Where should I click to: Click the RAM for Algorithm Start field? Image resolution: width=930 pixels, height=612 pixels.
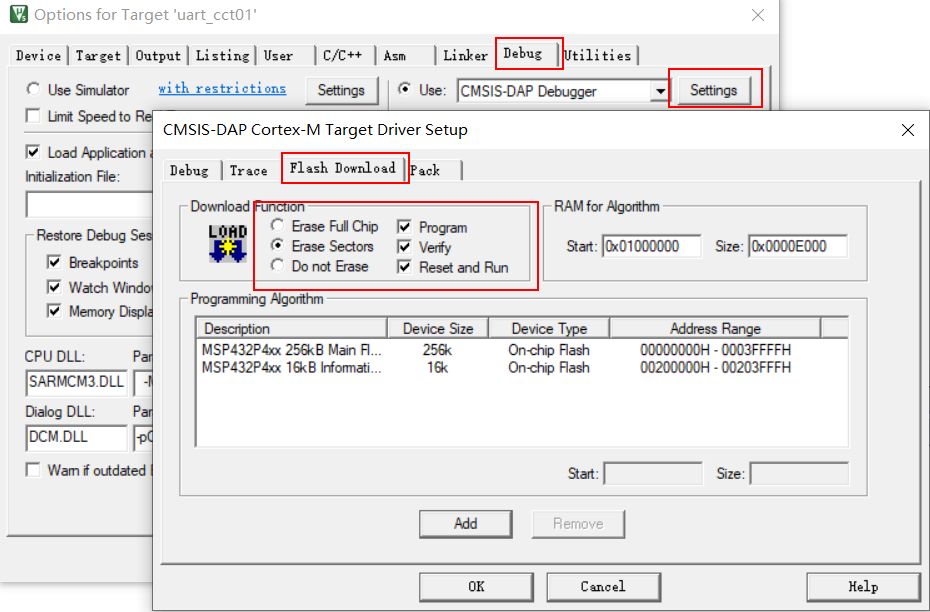pos(652,246)
